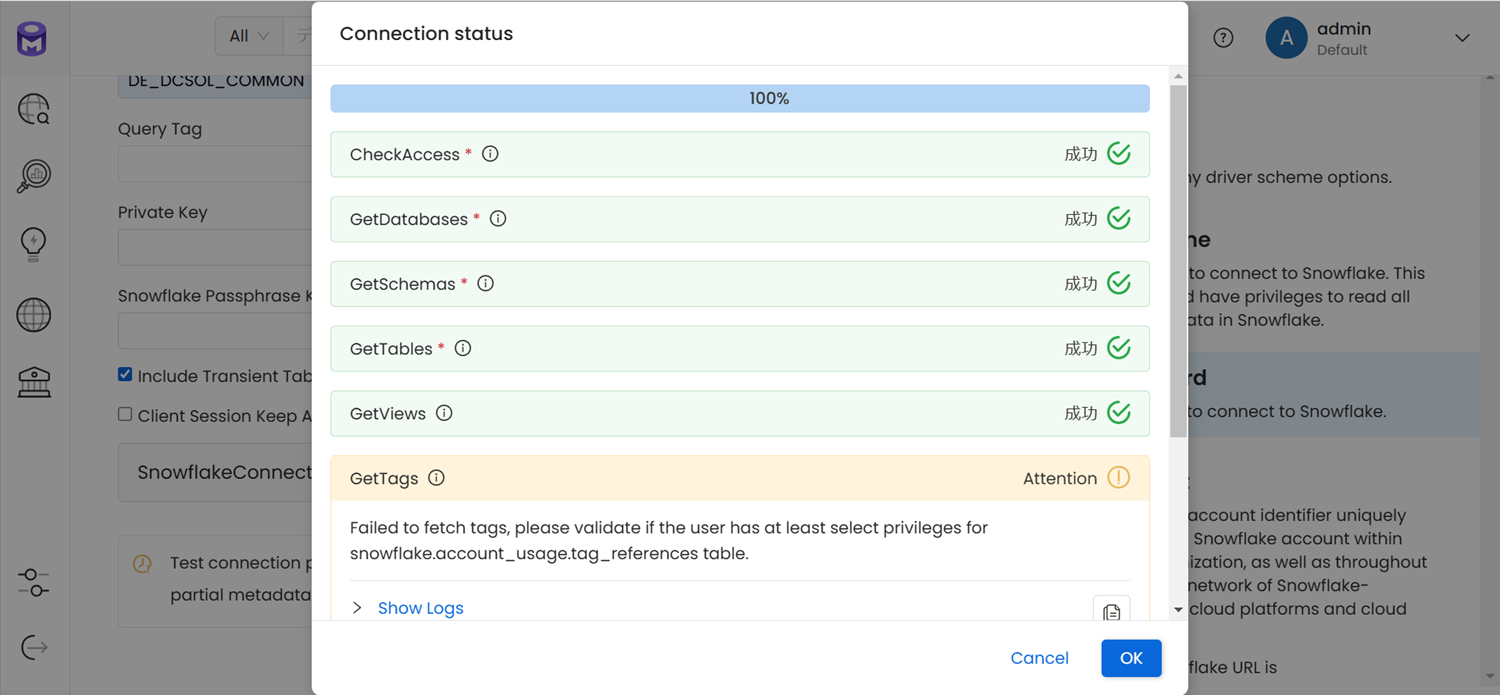Click Cancel in the Connection status dialog
1500x695 pixels.
tap(1039, 658)
